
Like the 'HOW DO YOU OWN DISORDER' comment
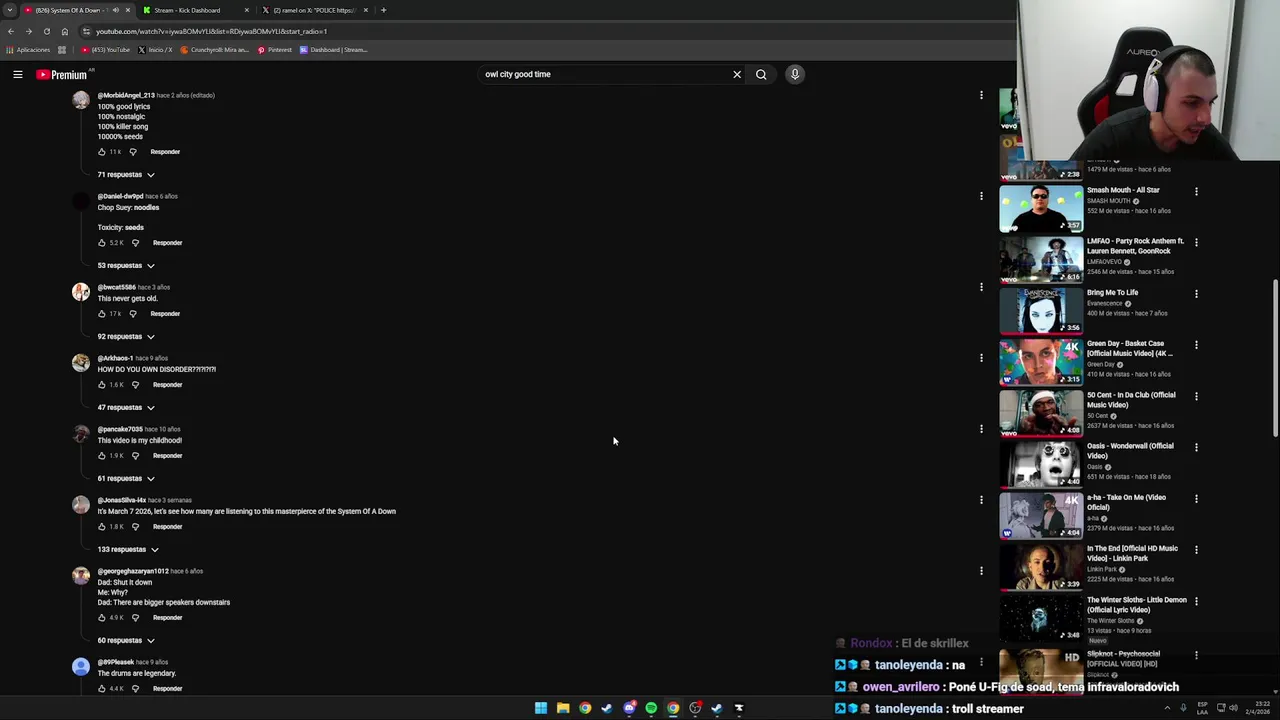[102, 385]
